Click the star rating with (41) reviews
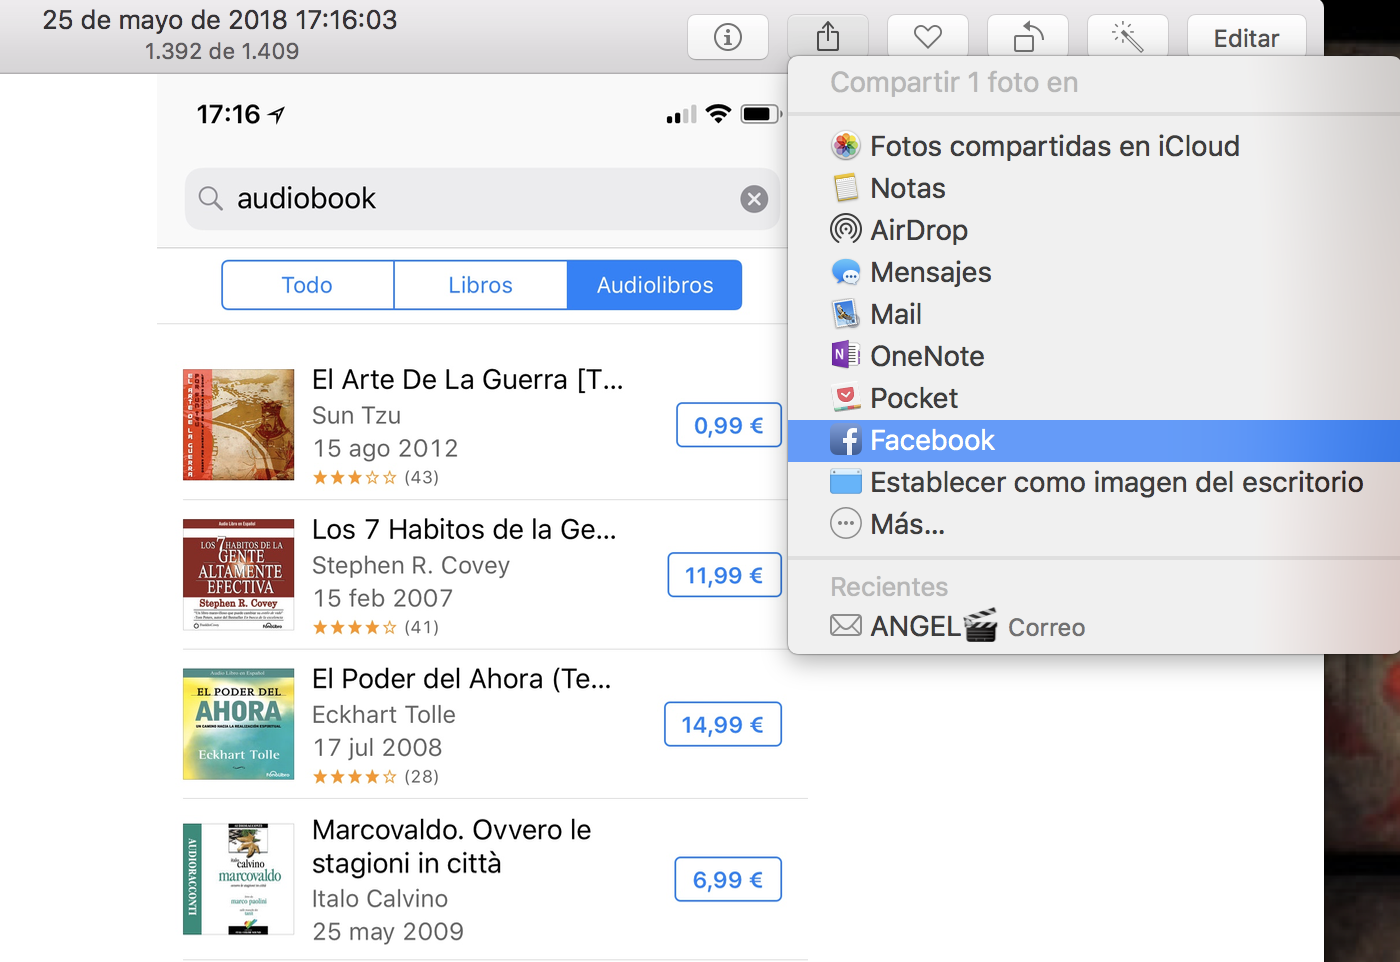Screen dimensions: 1400x962 click(376, 627)
